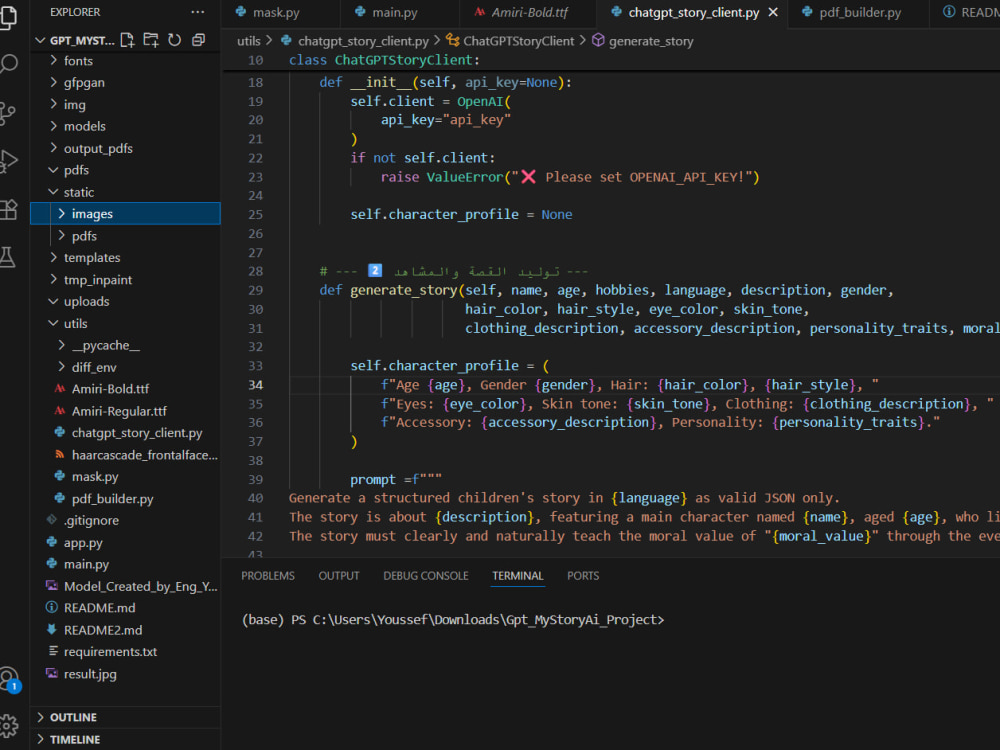The height and width of the screenshot is (750, 1000).
Task: Collapse the uploads folder
Action: (x=126, y=302)
